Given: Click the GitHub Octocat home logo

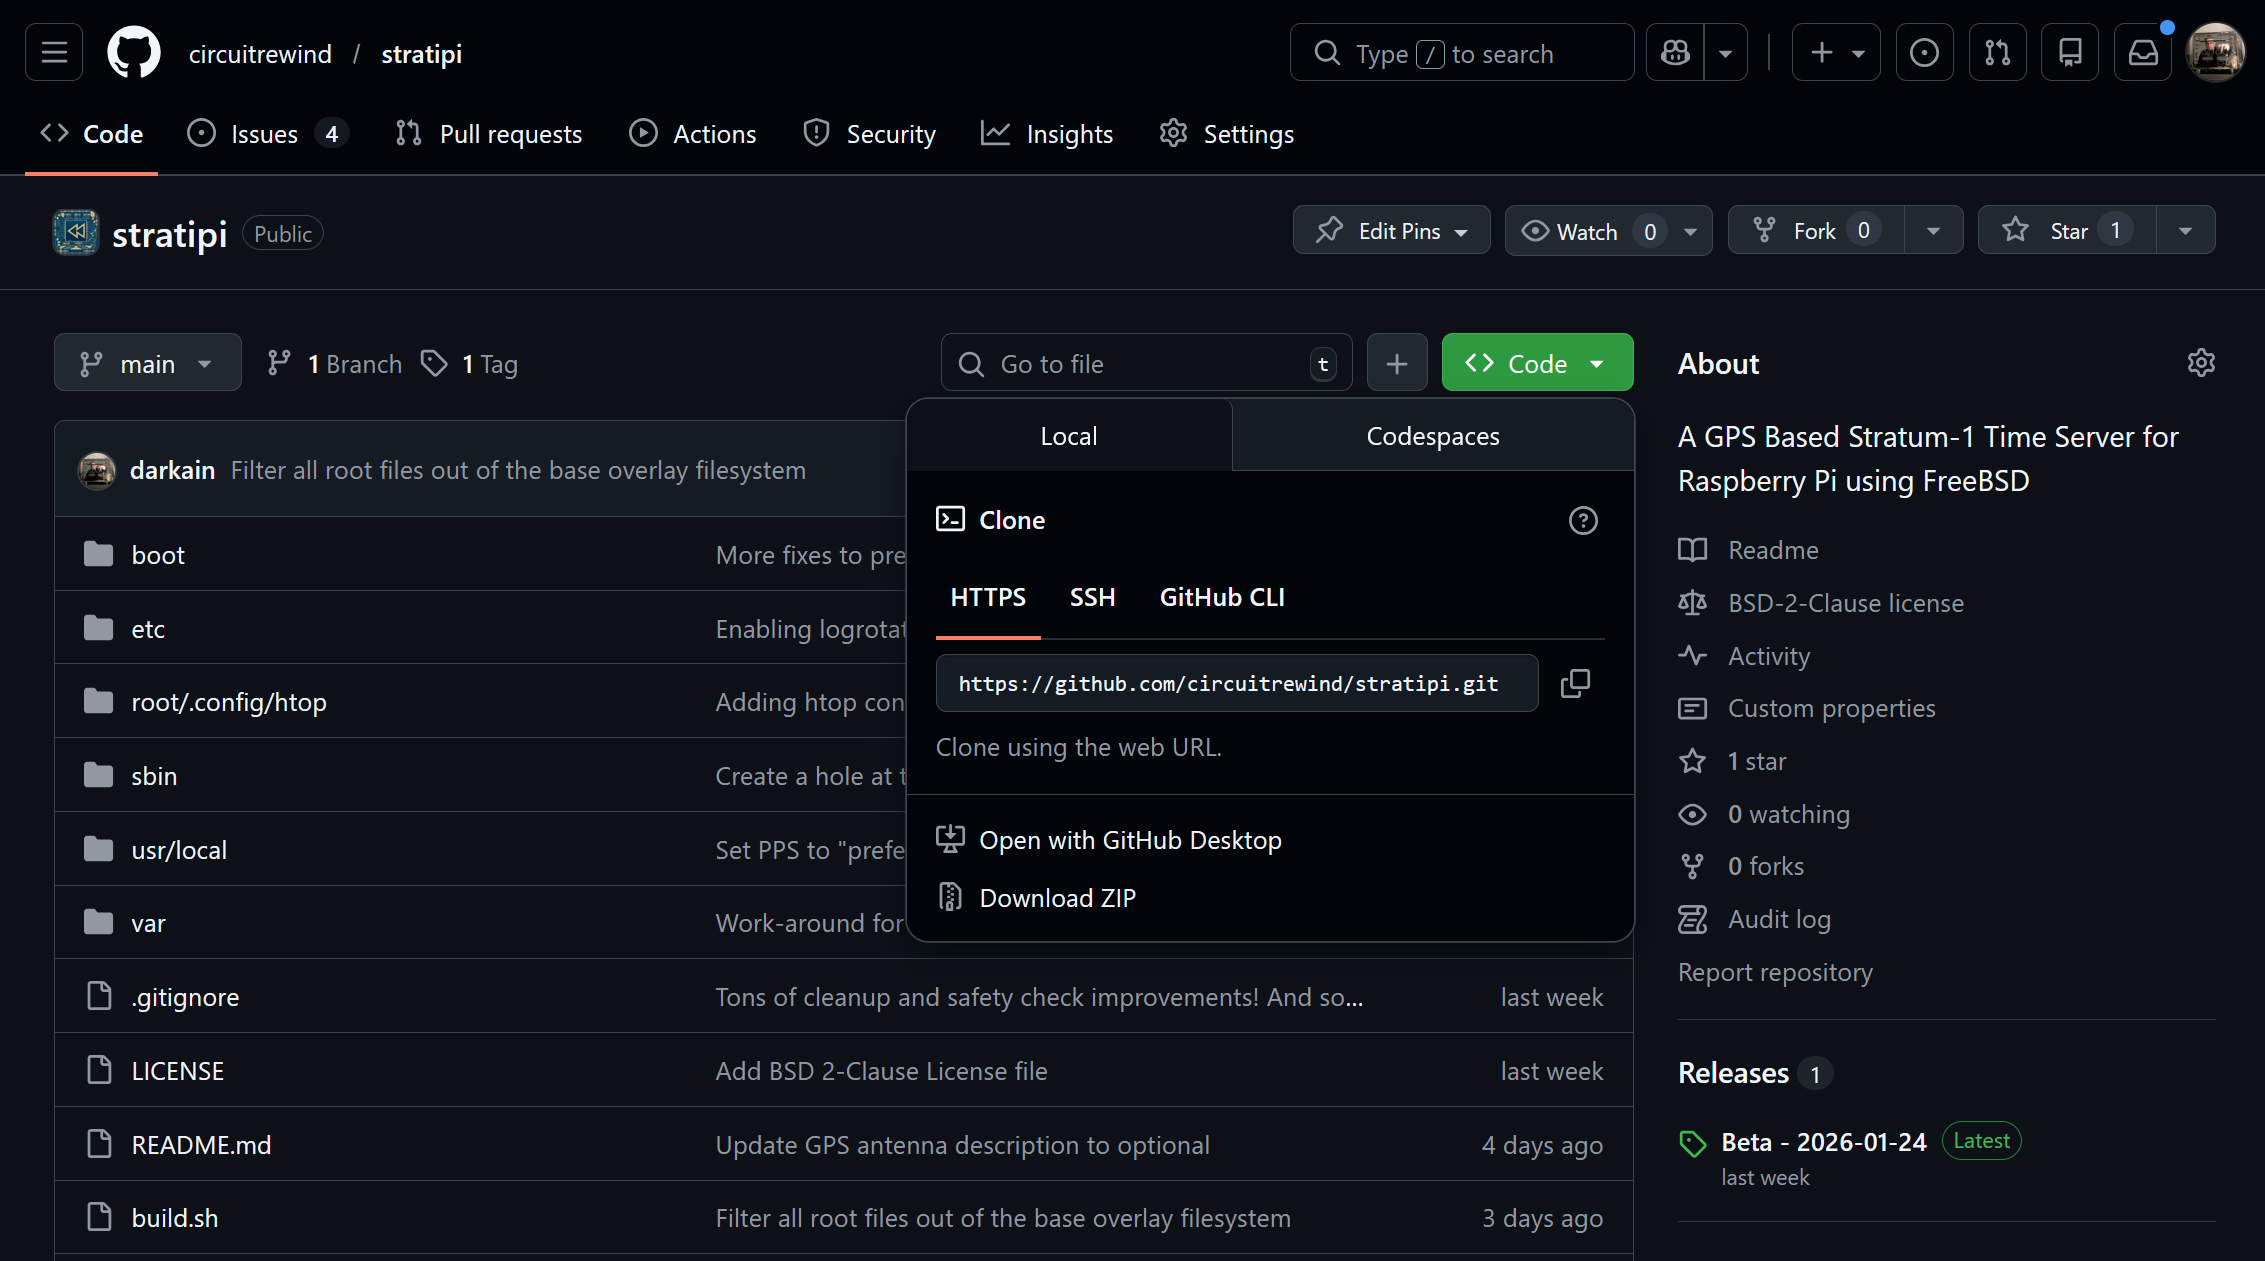Looking at the screenshot, I should click(134, 53).
